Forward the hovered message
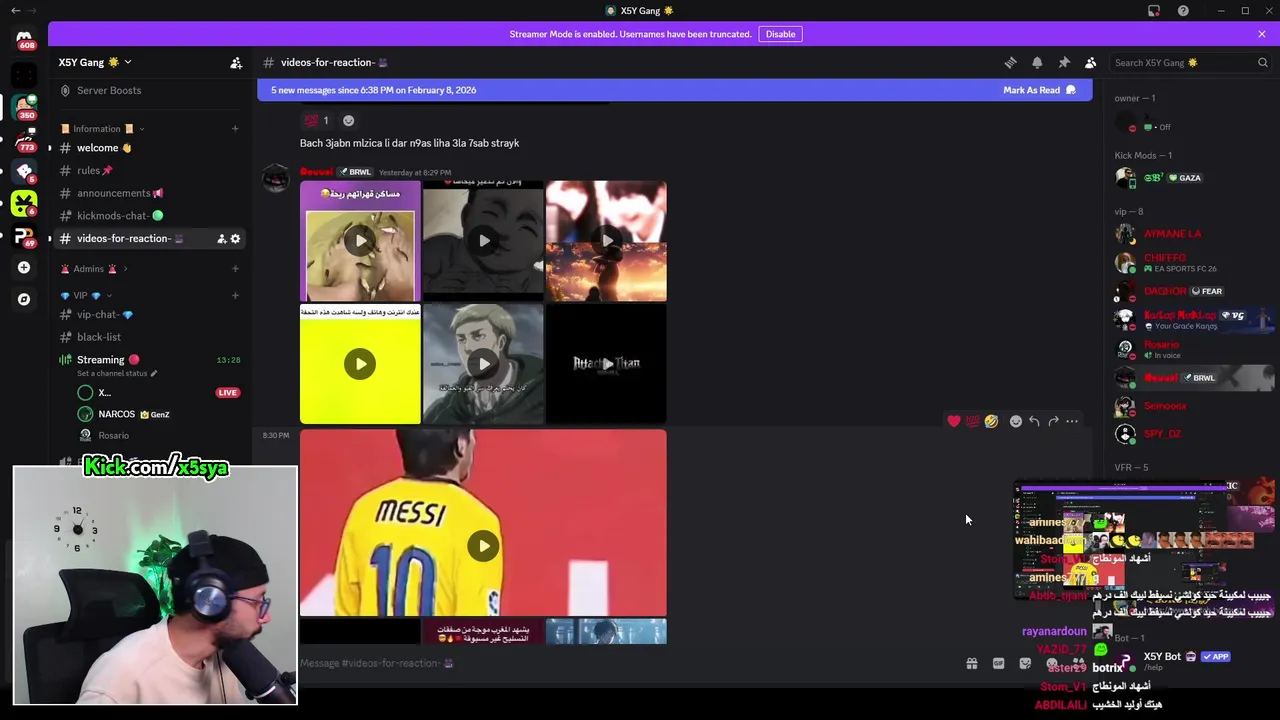 1053,421
